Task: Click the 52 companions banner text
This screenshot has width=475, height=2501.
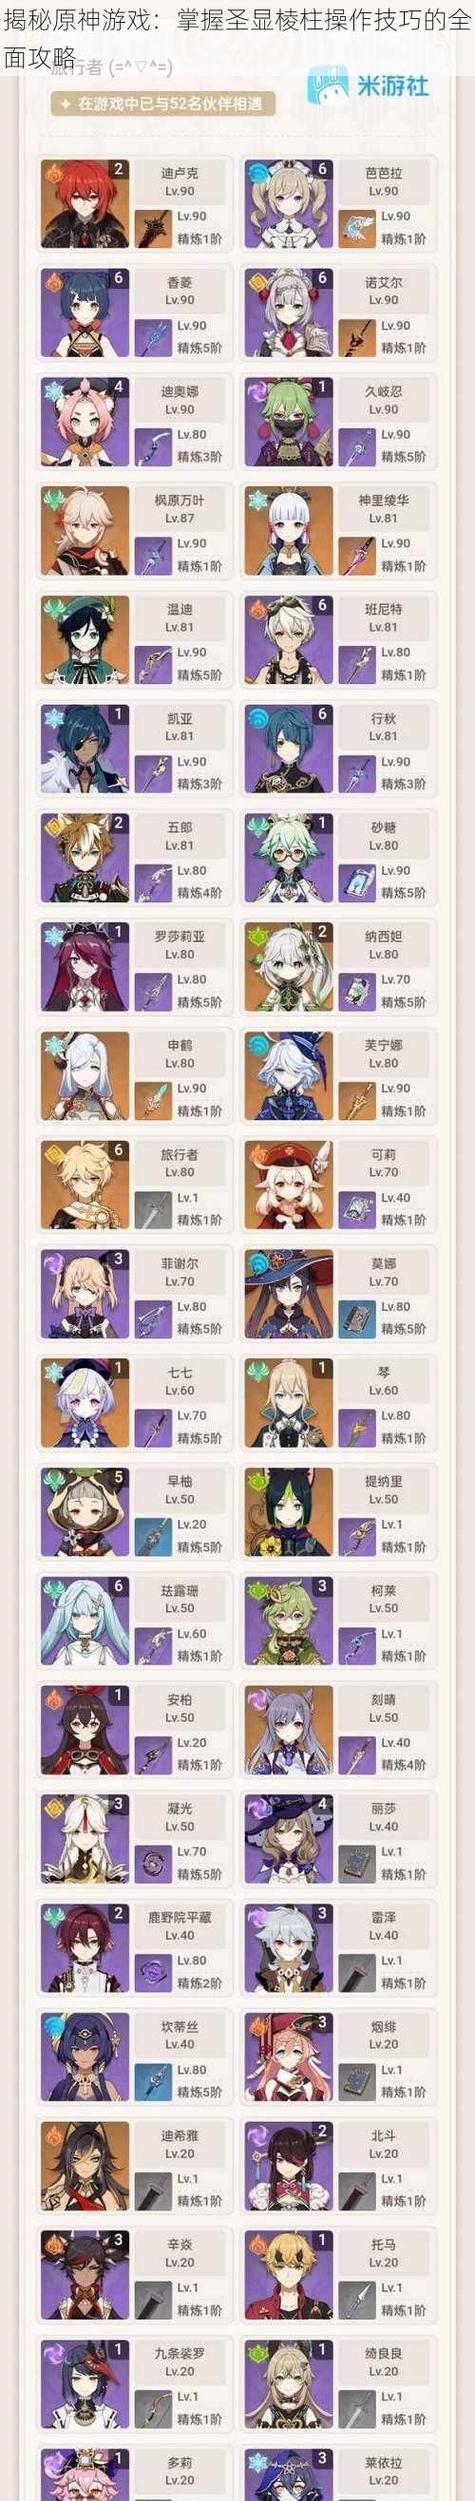Action: coord(163,104)
